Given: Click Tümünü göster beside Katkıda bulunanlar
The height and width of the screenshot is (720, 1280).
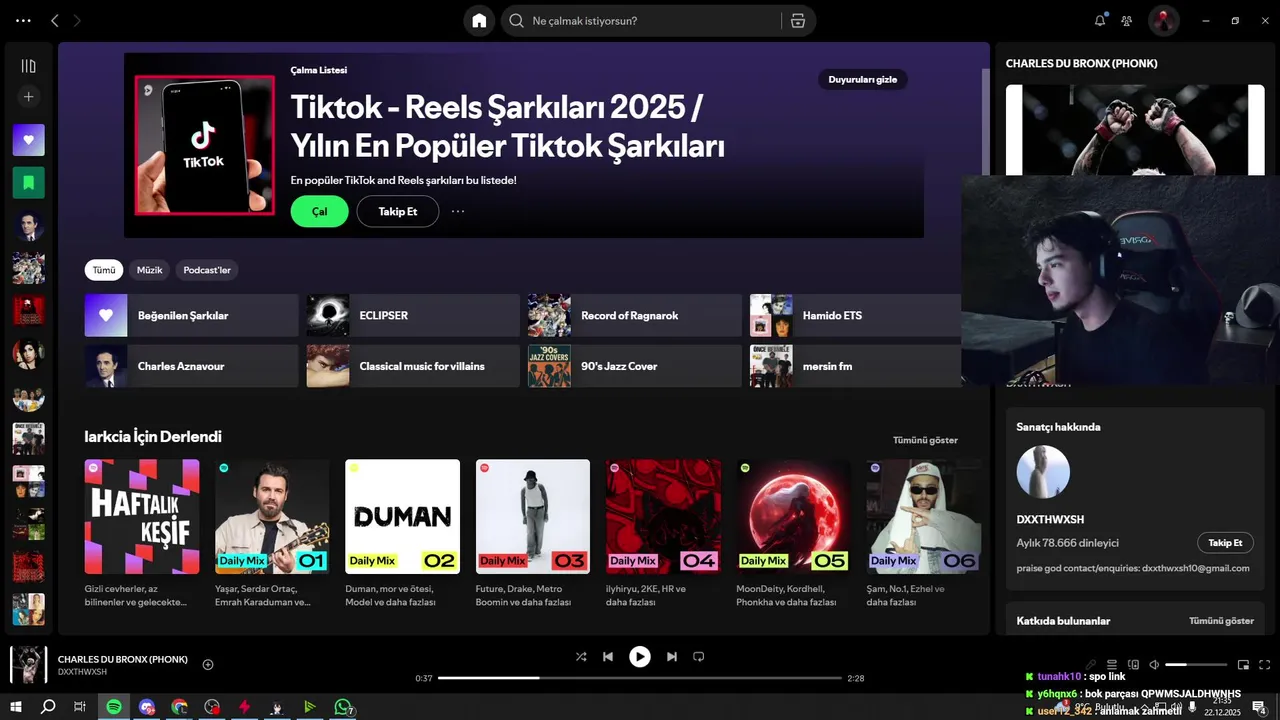Looking at the screenshot, I should (x=1221, y=621).
